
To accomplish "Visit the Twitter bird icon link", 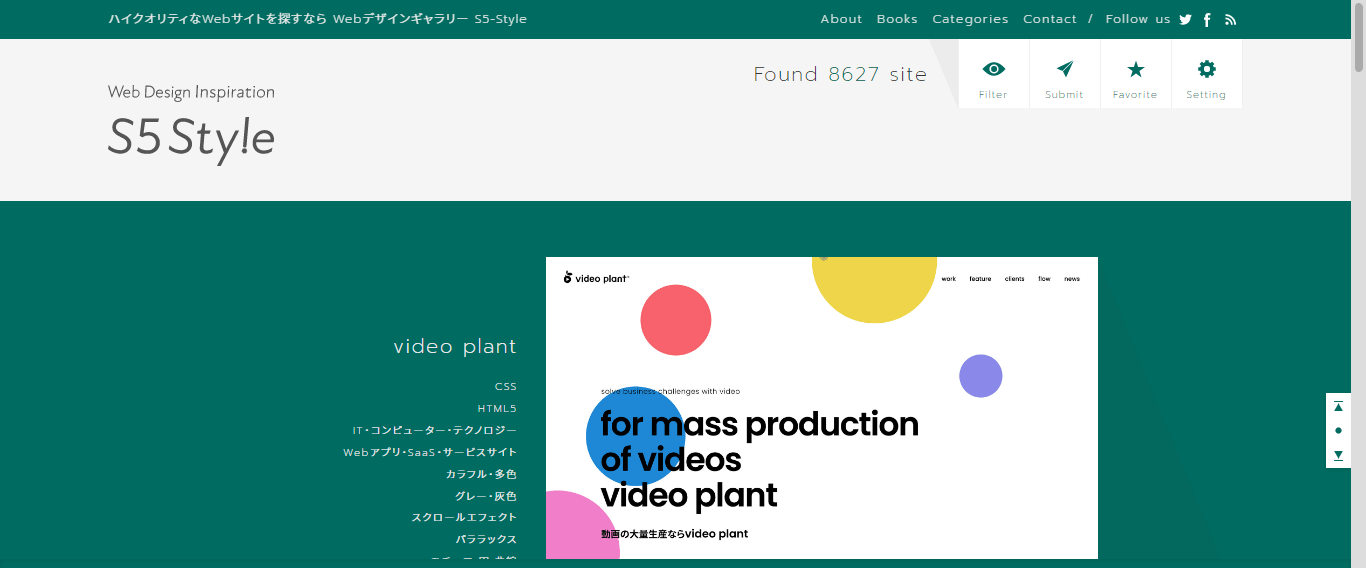I will tap(1185, 20).
